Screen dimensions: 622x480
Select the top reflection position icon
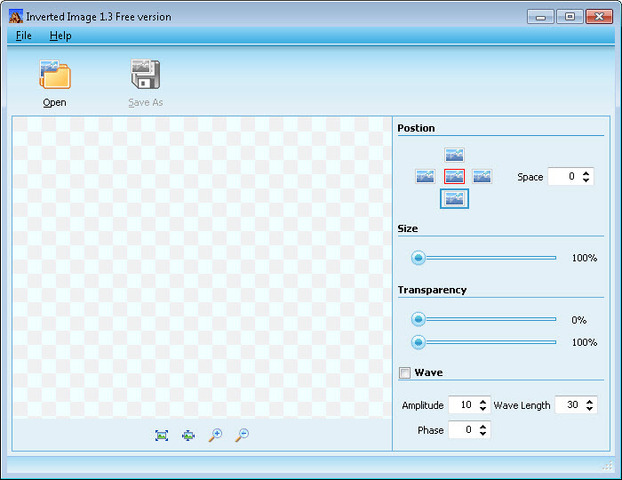coord(454,155)
